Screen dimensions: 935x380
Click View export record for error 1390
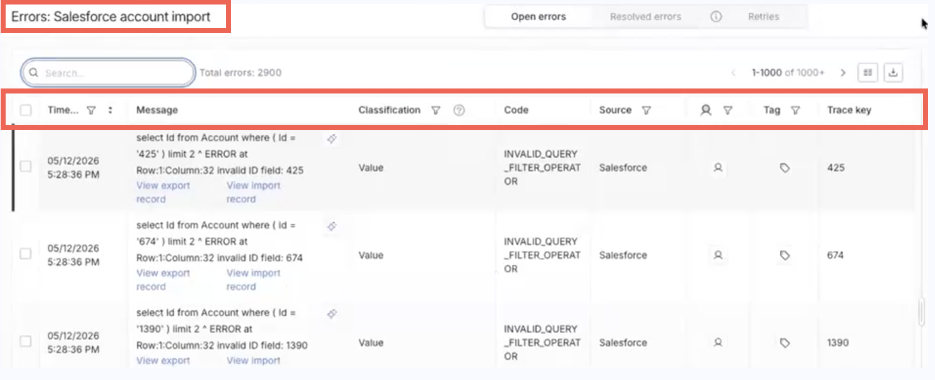click(x=163, y=360)
